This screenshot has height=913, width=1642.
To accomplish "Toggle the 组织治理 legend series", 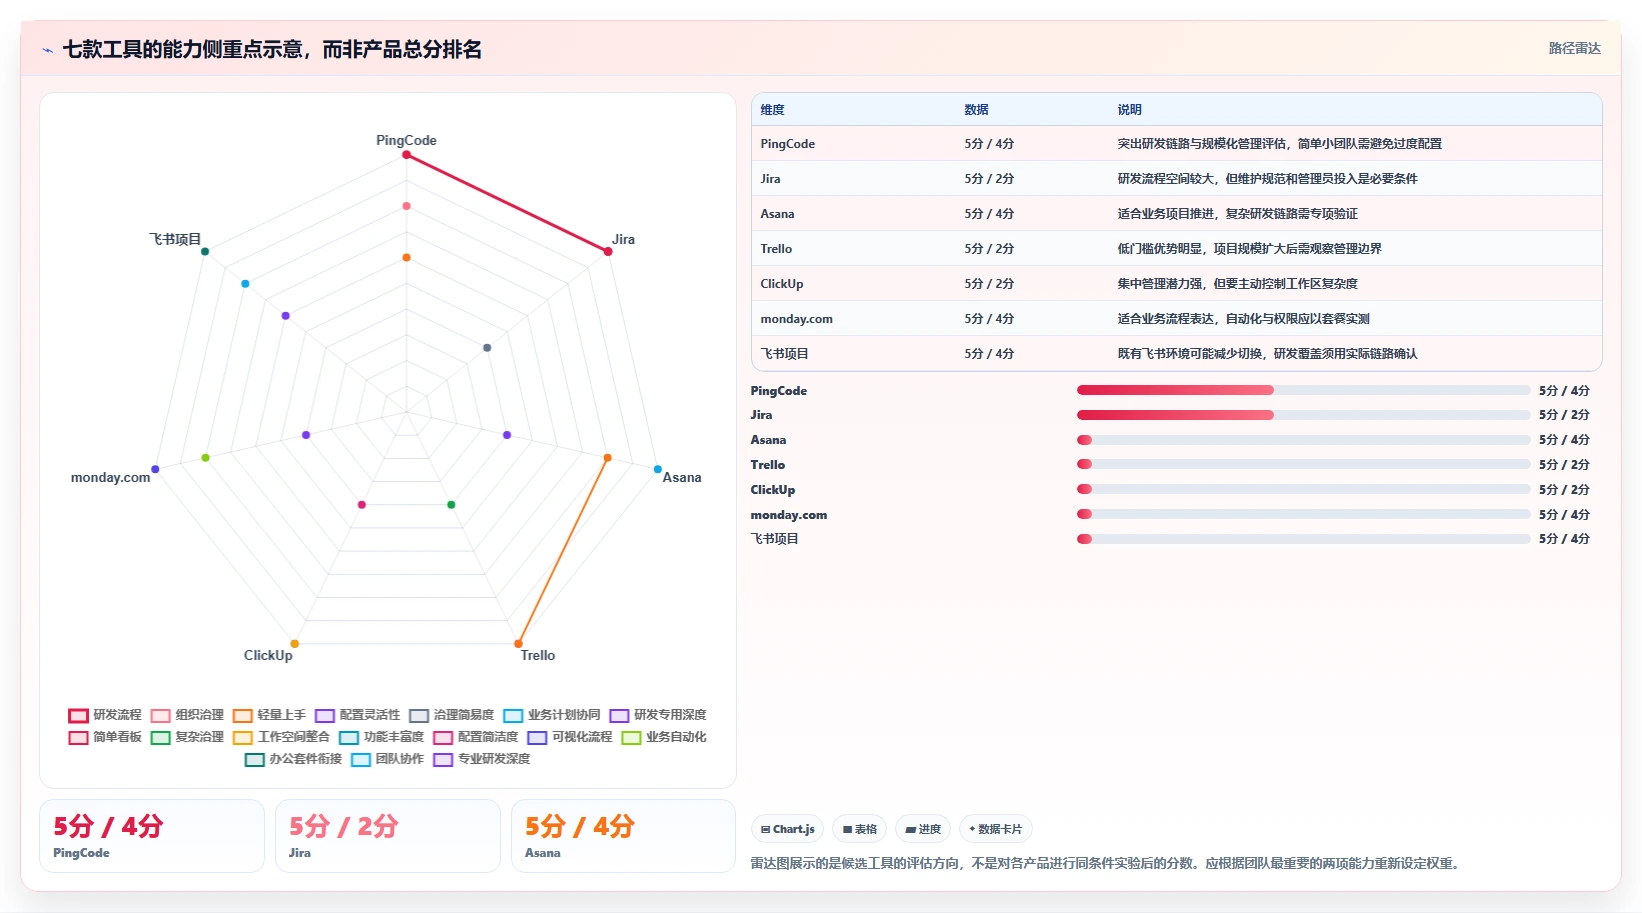I will tap(187, 715).
